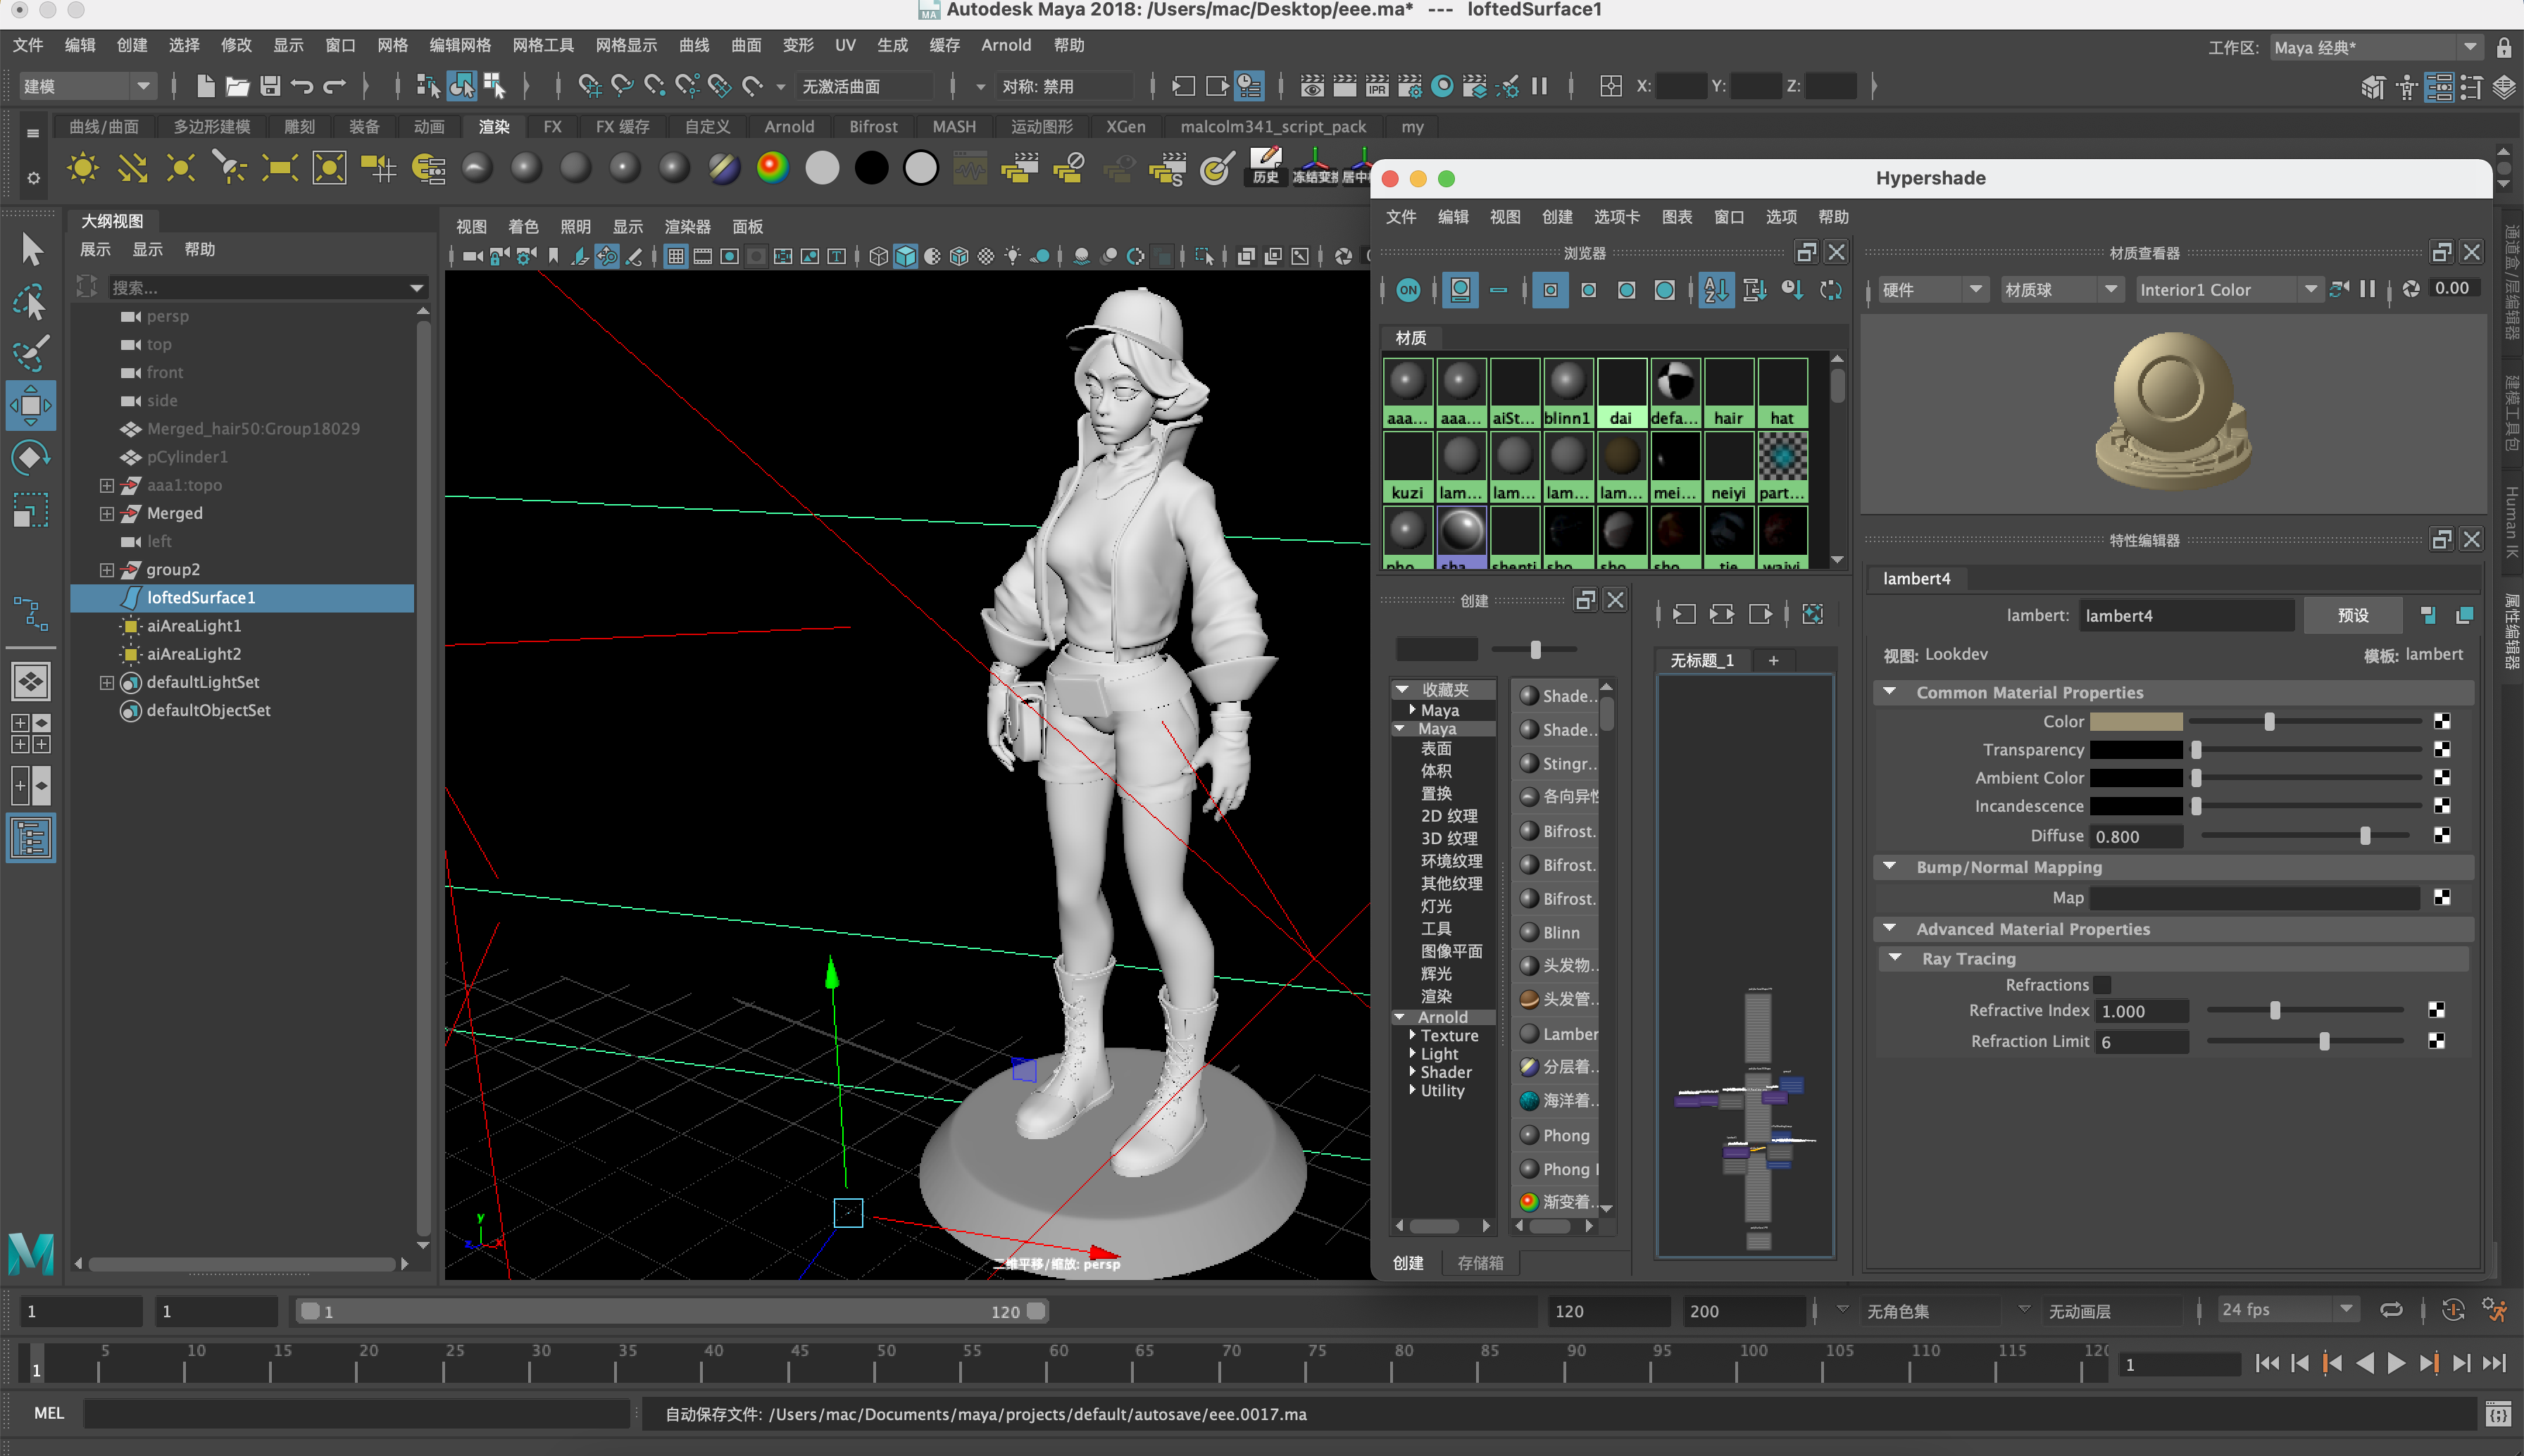Click the 存储箱 tab button
2524x1456 pixels.
[x=1480, y=1263]
